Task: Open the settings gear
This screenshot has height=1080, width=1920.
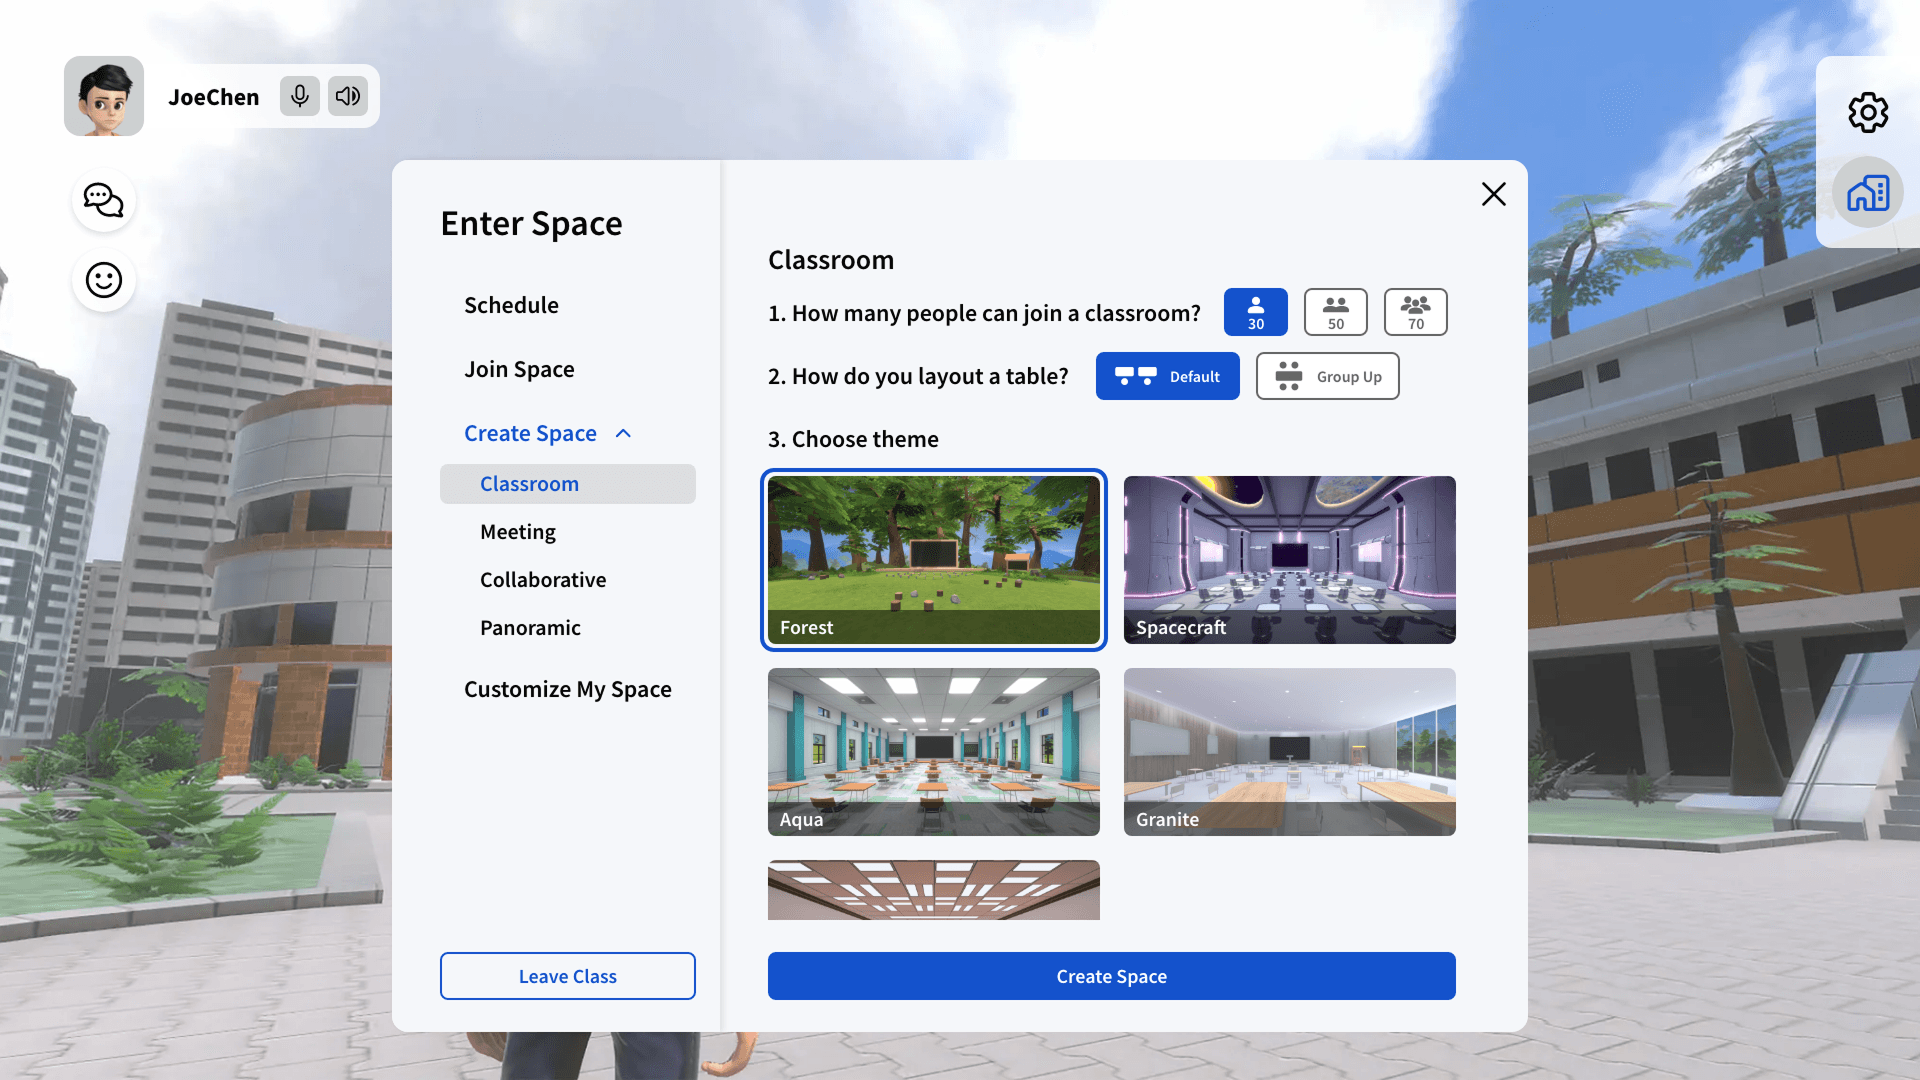Action: (1867, 112)
